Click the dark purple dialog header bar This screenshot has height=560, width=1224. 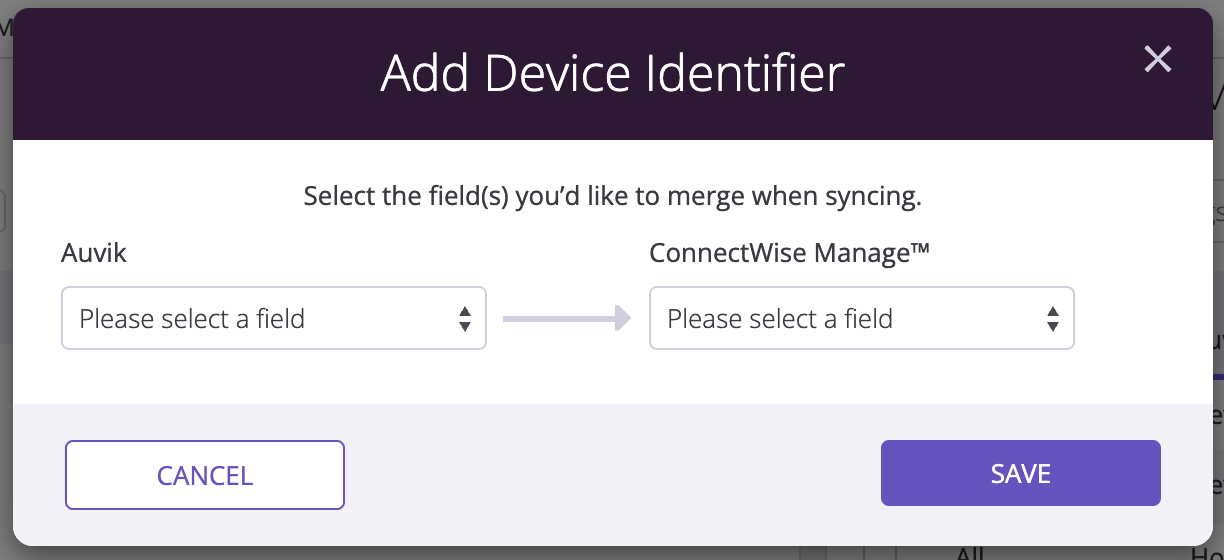(612, 74)
